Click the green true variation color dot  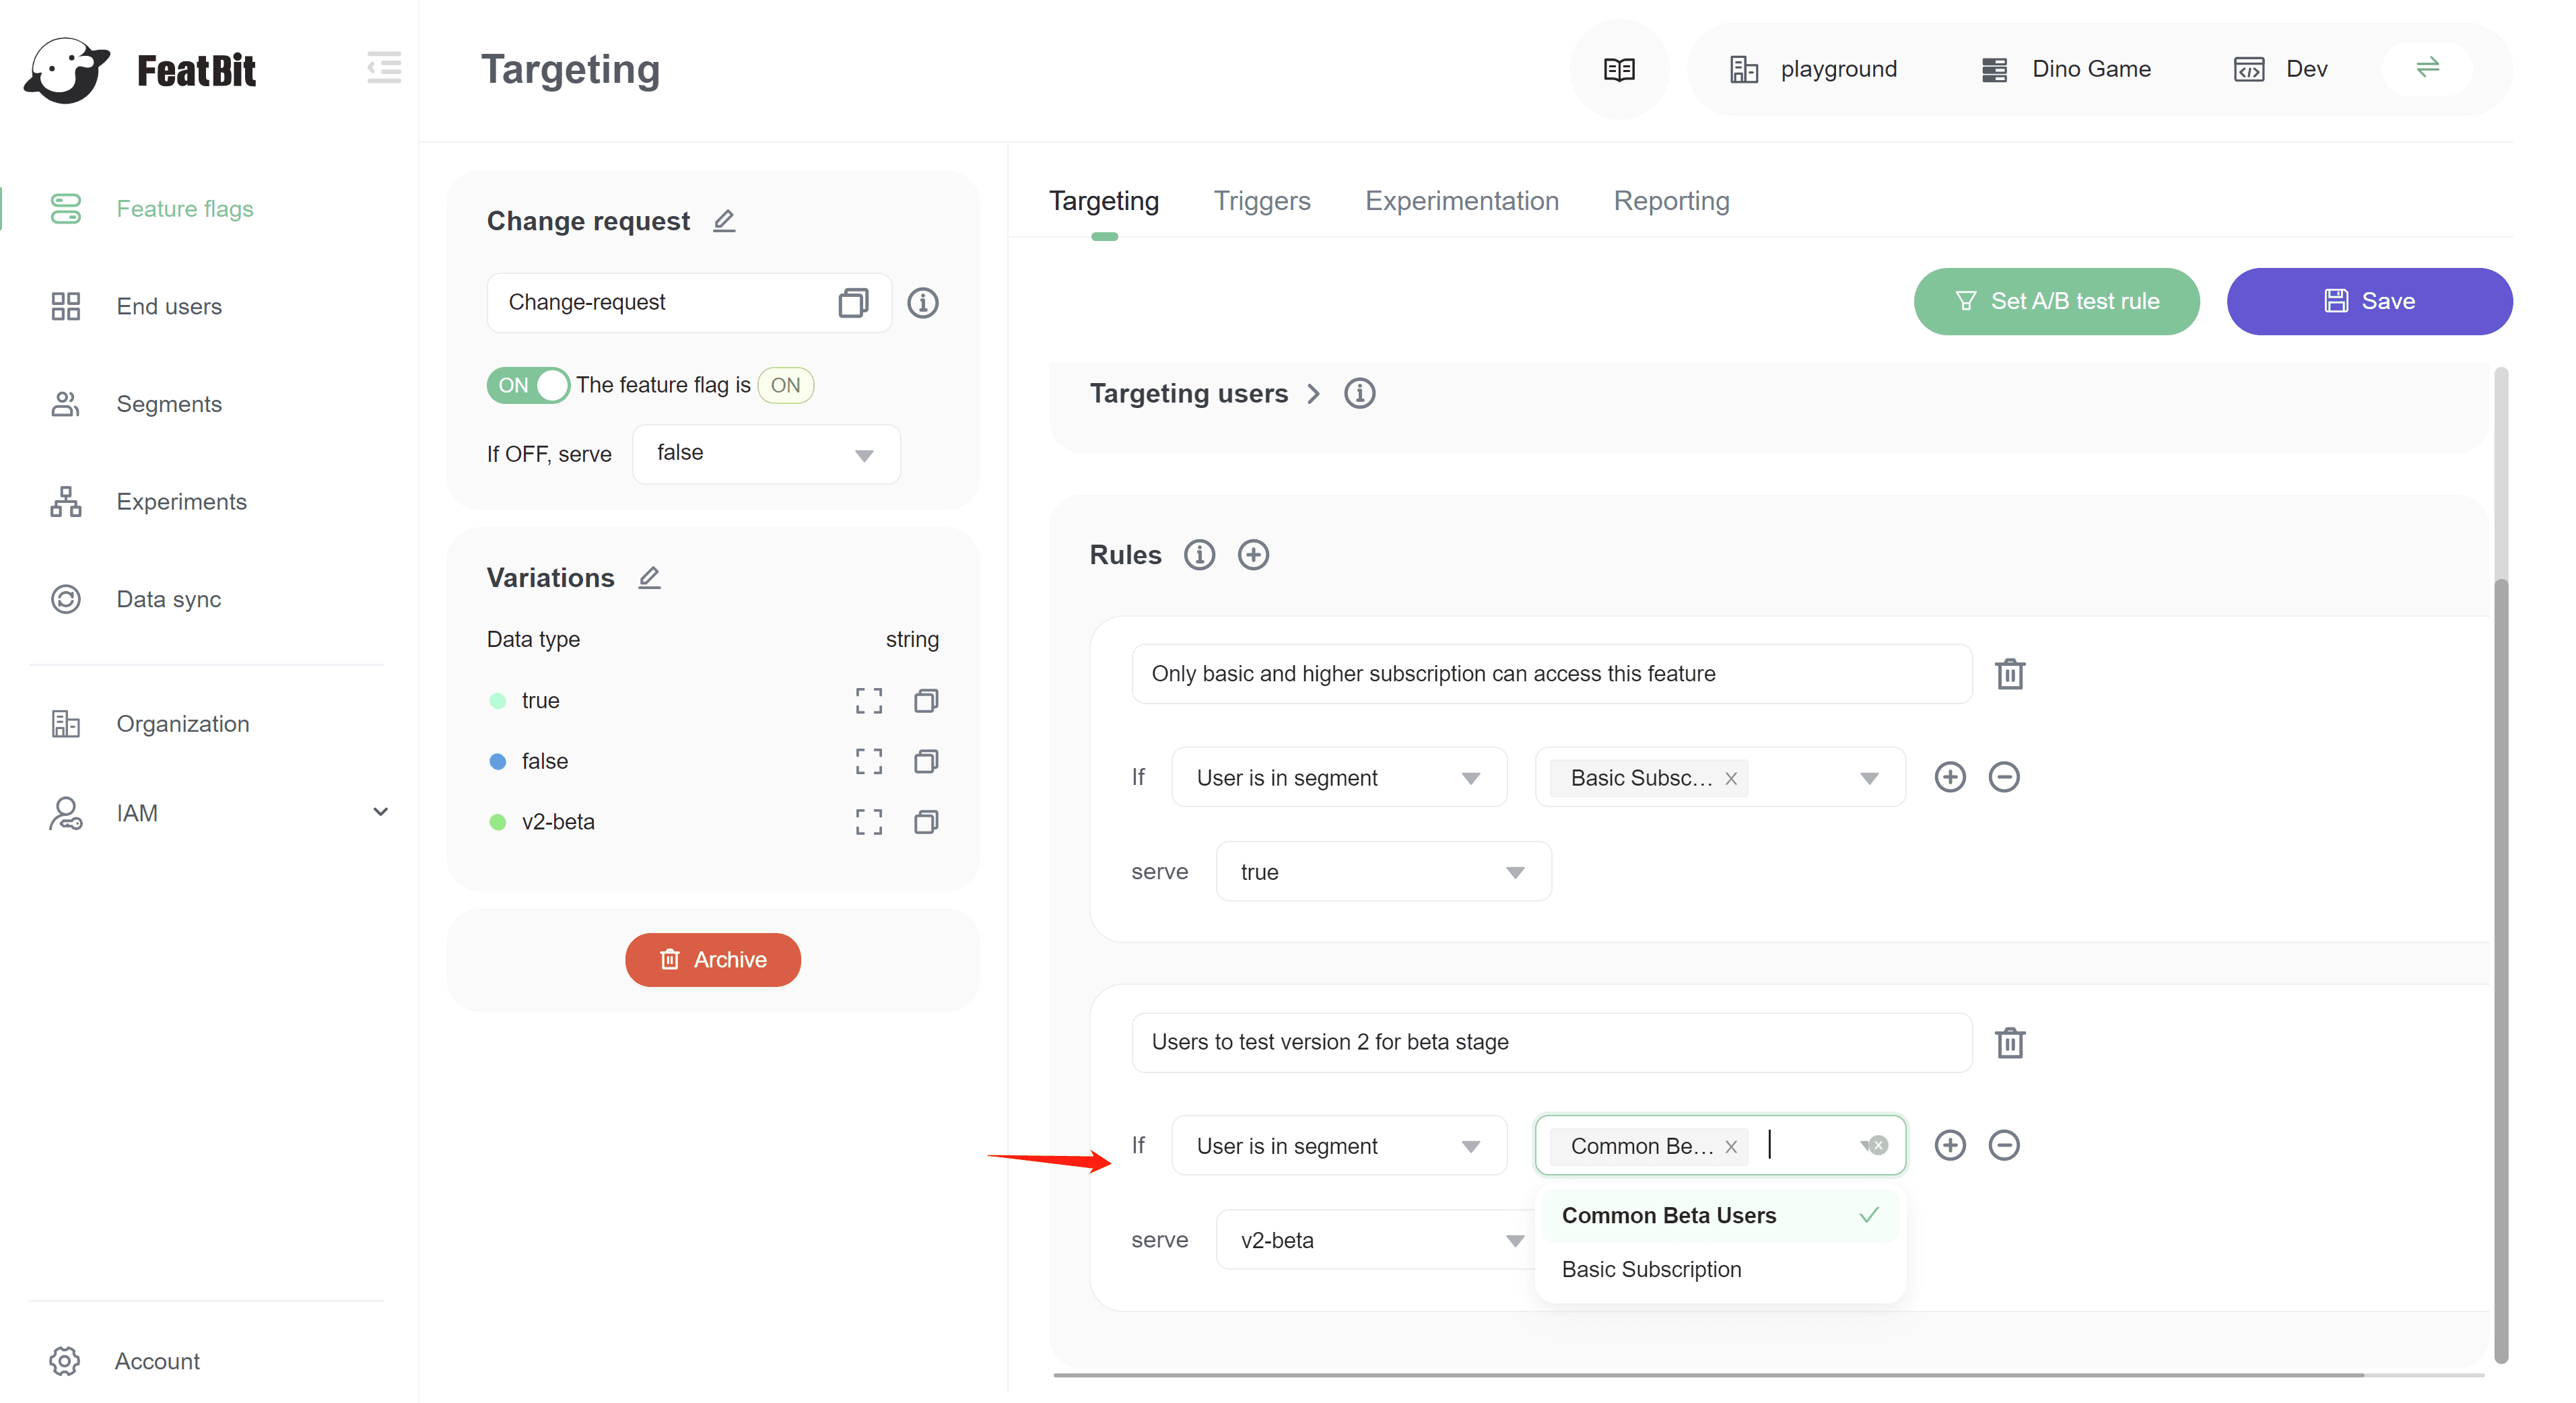[497, 700]
